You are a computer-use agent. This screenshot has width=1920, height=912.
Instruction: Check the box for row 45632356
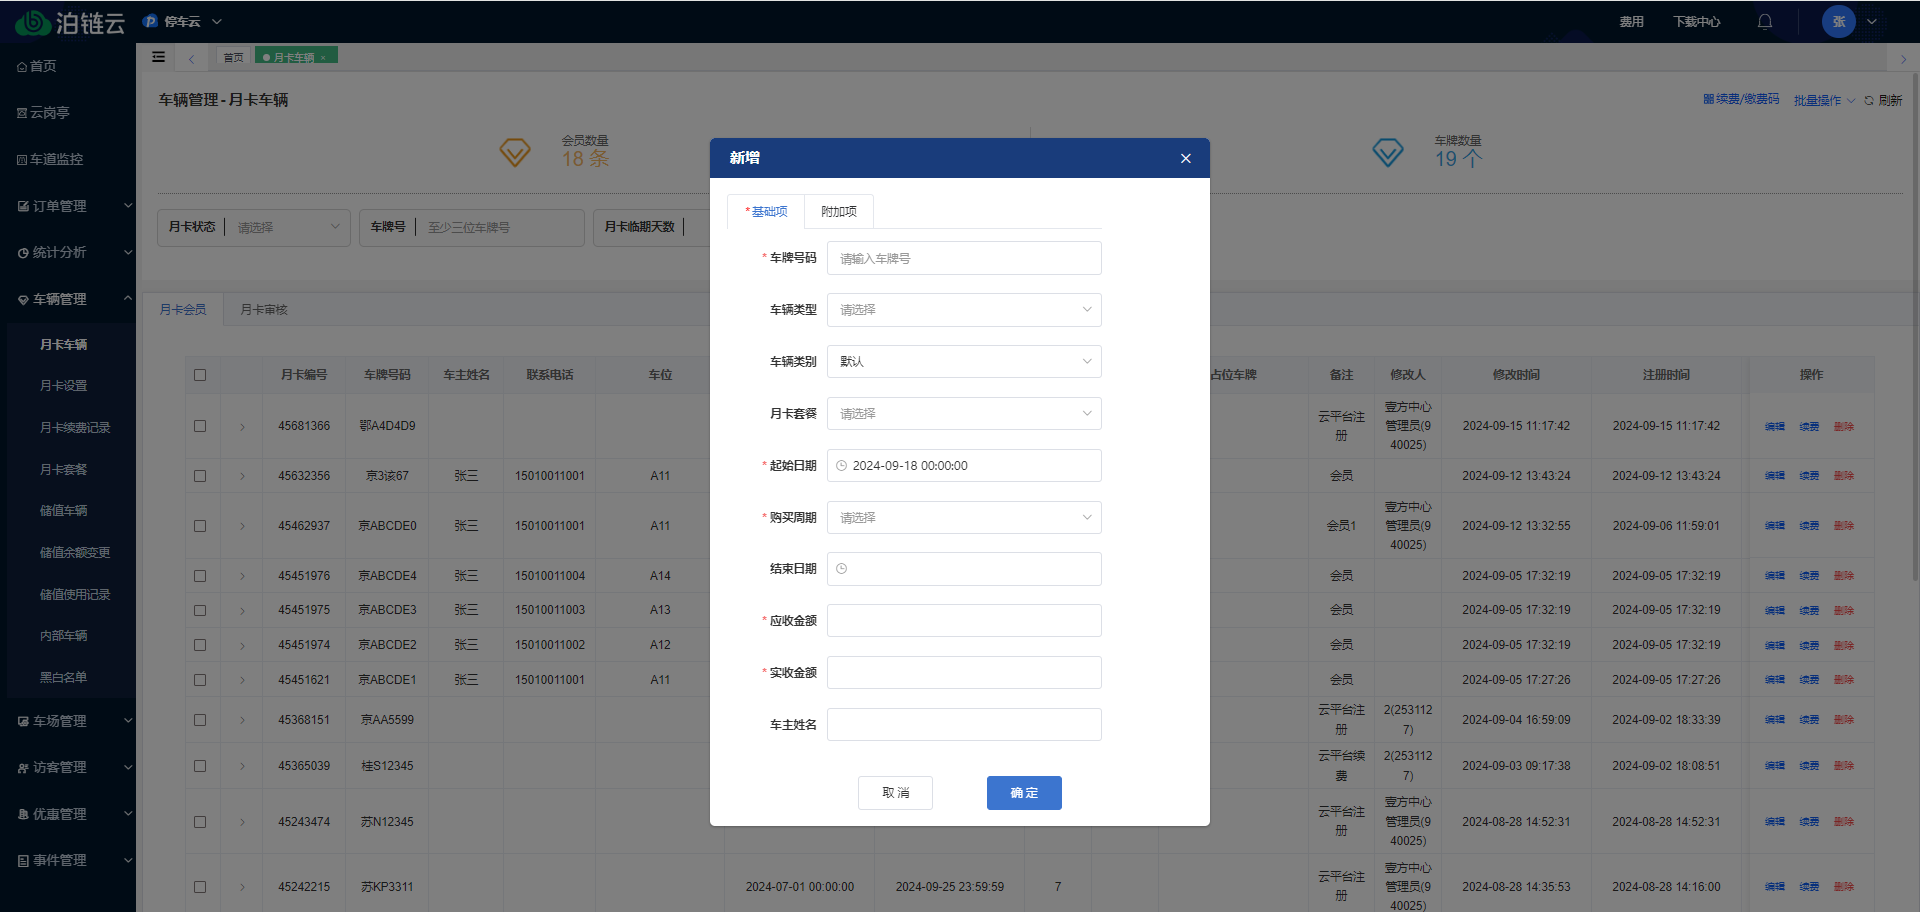(x=200, y=476)
